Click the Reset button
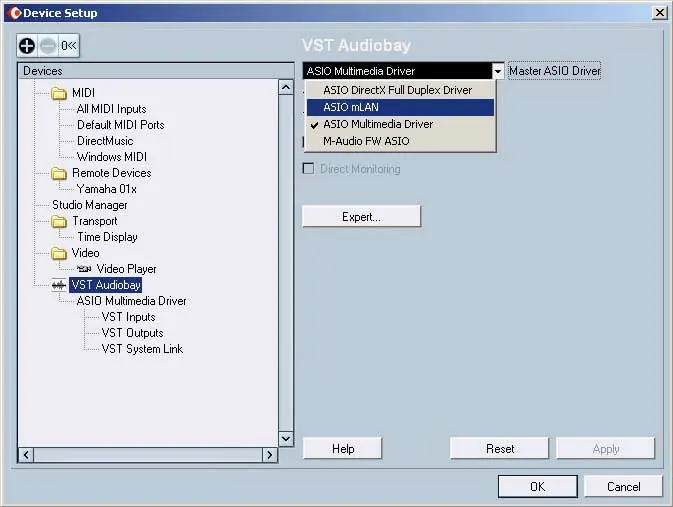This screenshot has width=673, height=507. tap(500, 449)
